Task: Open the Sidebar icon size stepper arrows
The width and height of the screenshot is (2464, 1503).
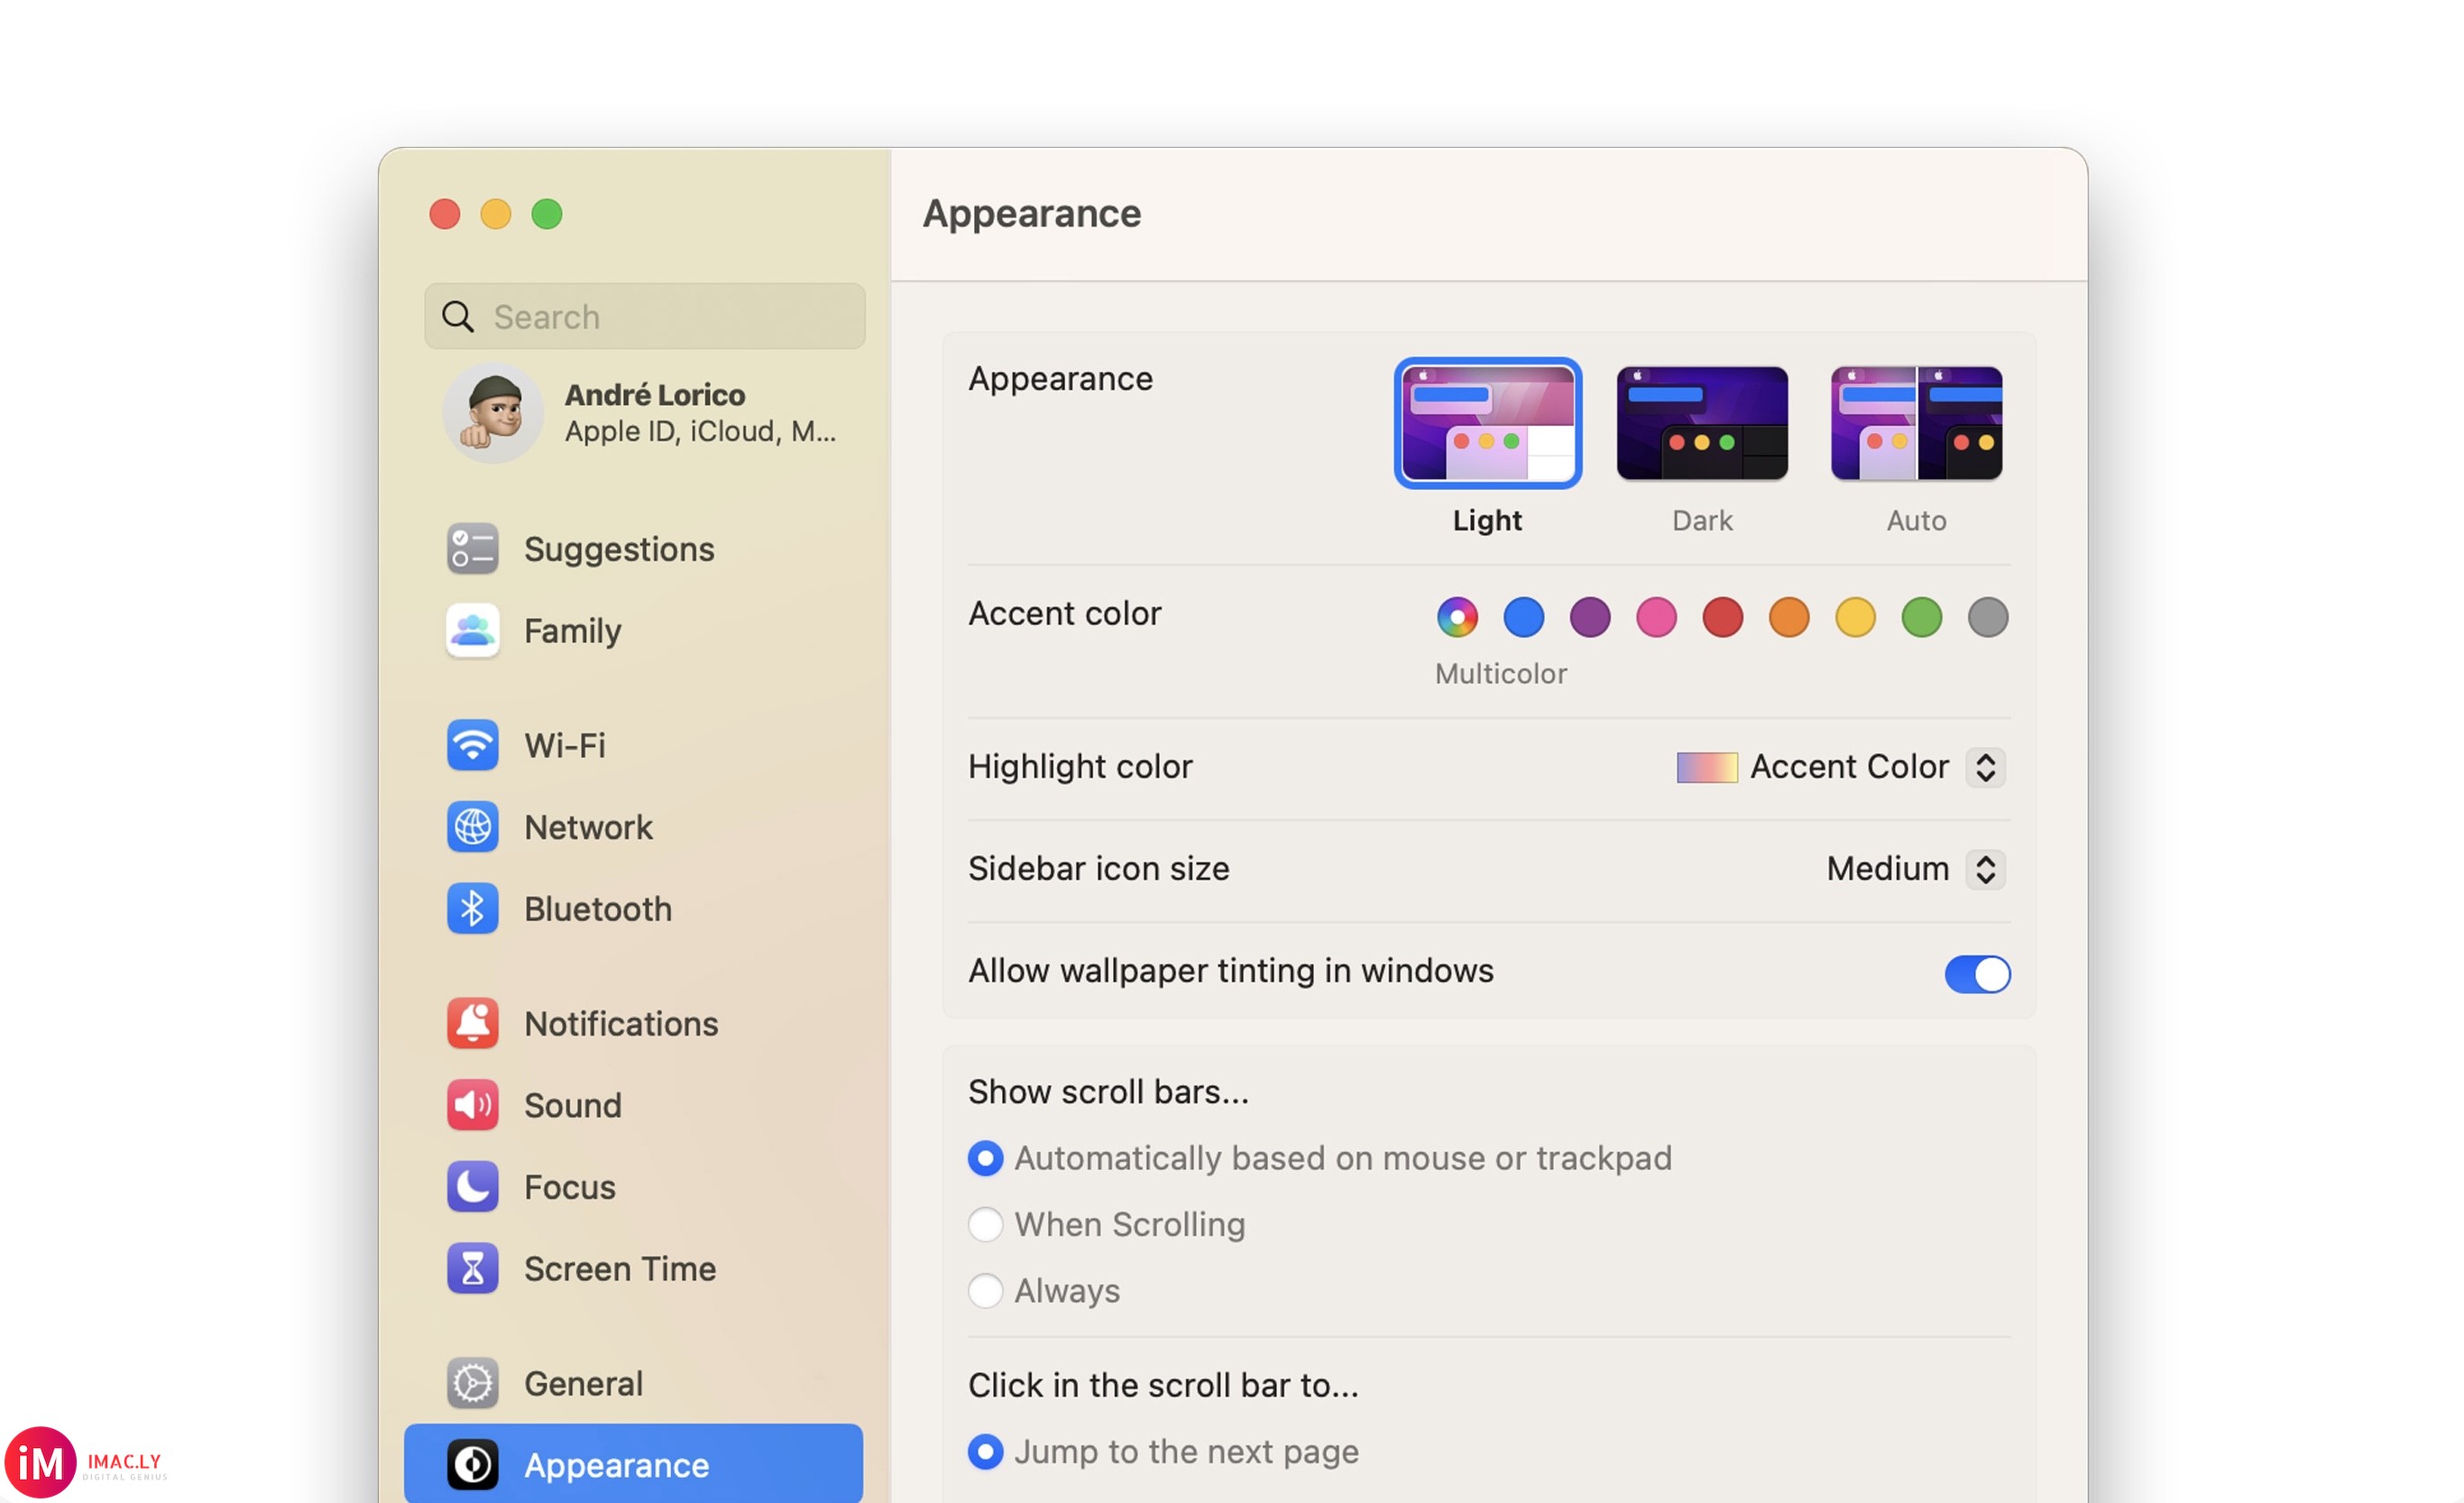Action: tap(1985, 869)
